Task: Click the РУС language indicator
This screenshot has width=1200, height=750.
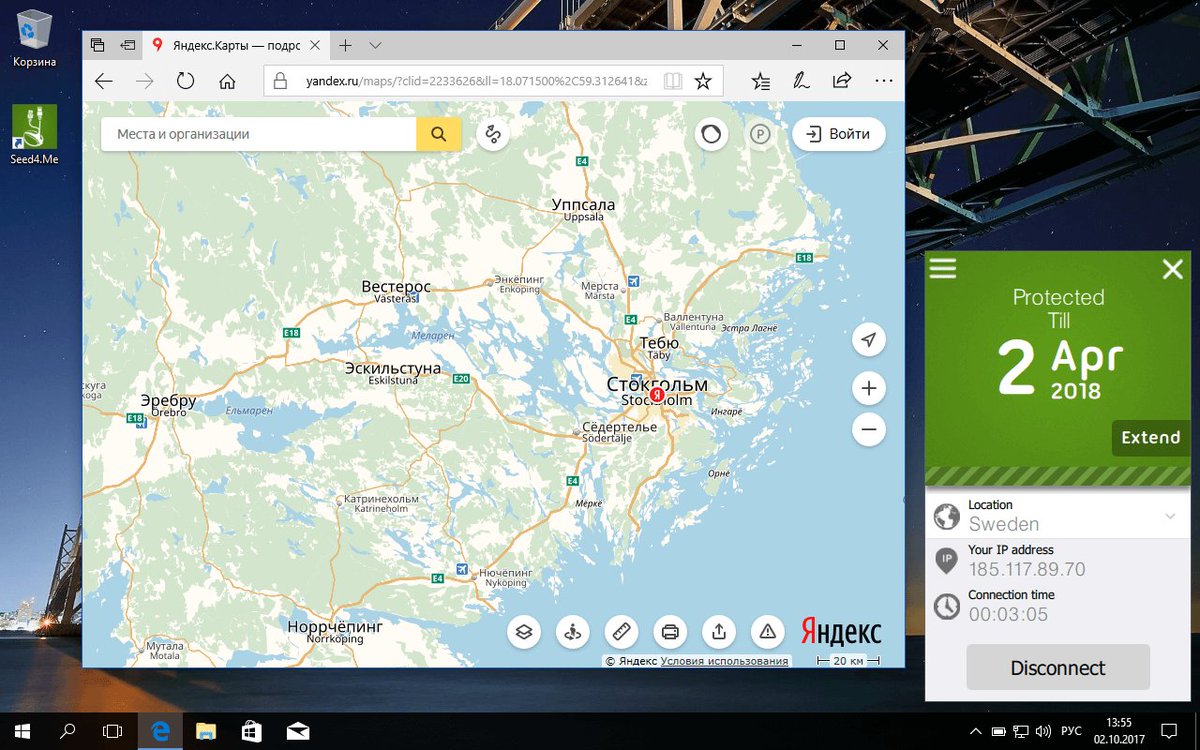Action: (x=1071, y=731)
